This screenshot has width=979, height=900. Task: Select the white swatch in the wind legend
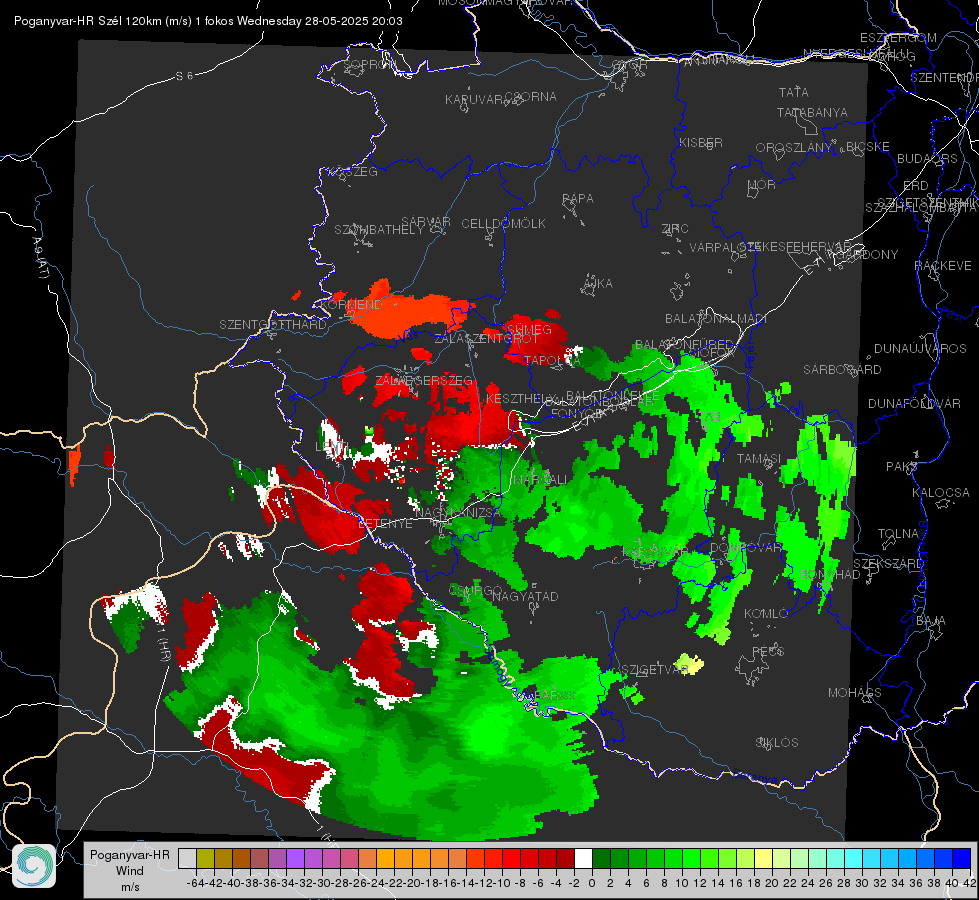coord(583,858)
